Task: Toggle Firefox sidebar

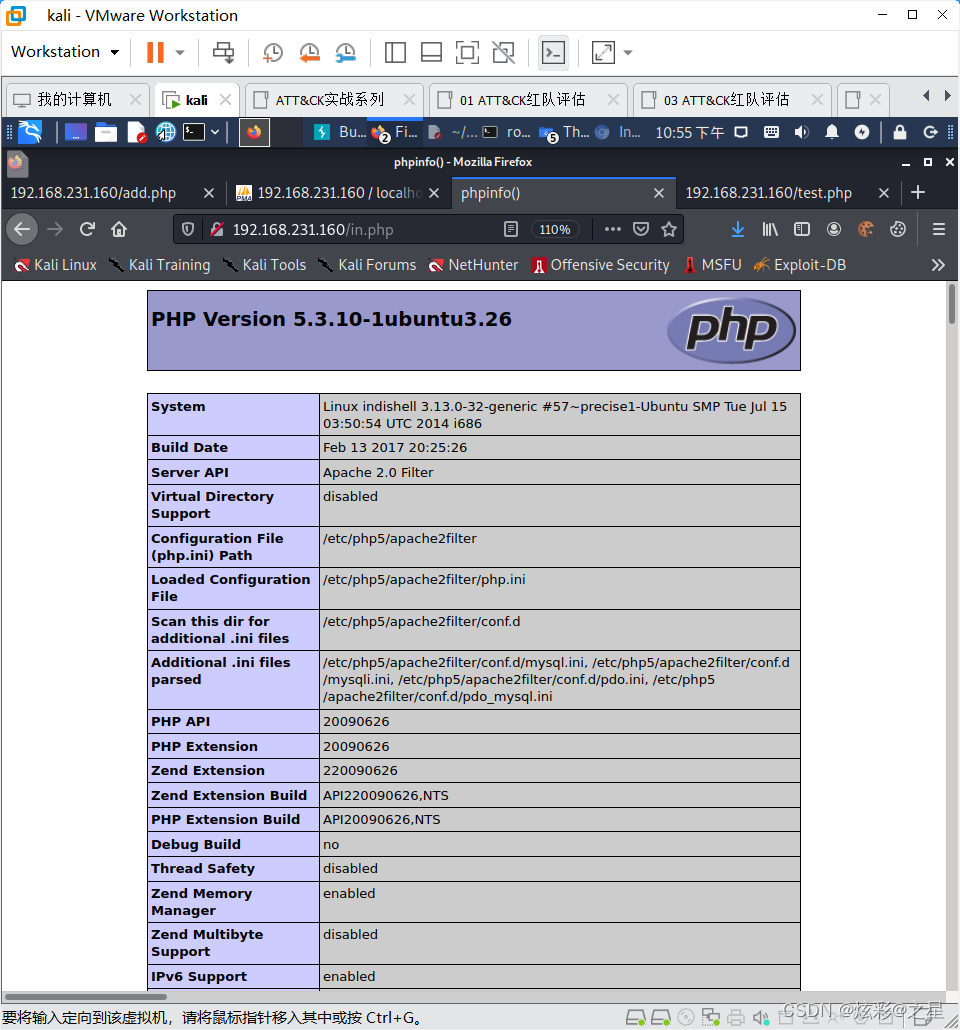Action: pyautogui.click(x=802, y=229)
